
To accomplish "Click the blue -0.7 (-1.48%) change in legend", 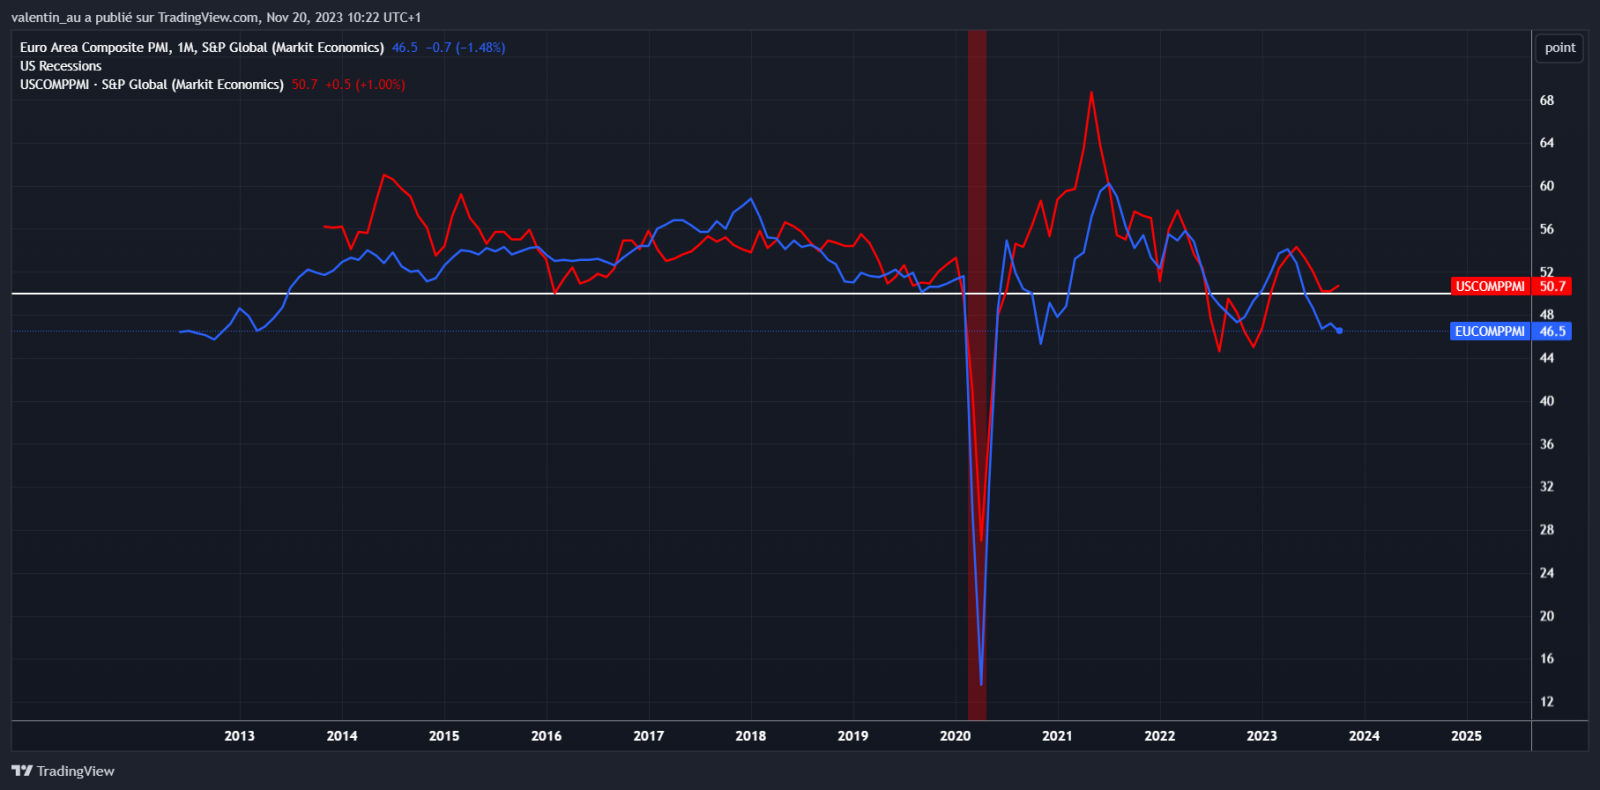I will point(465,48).
